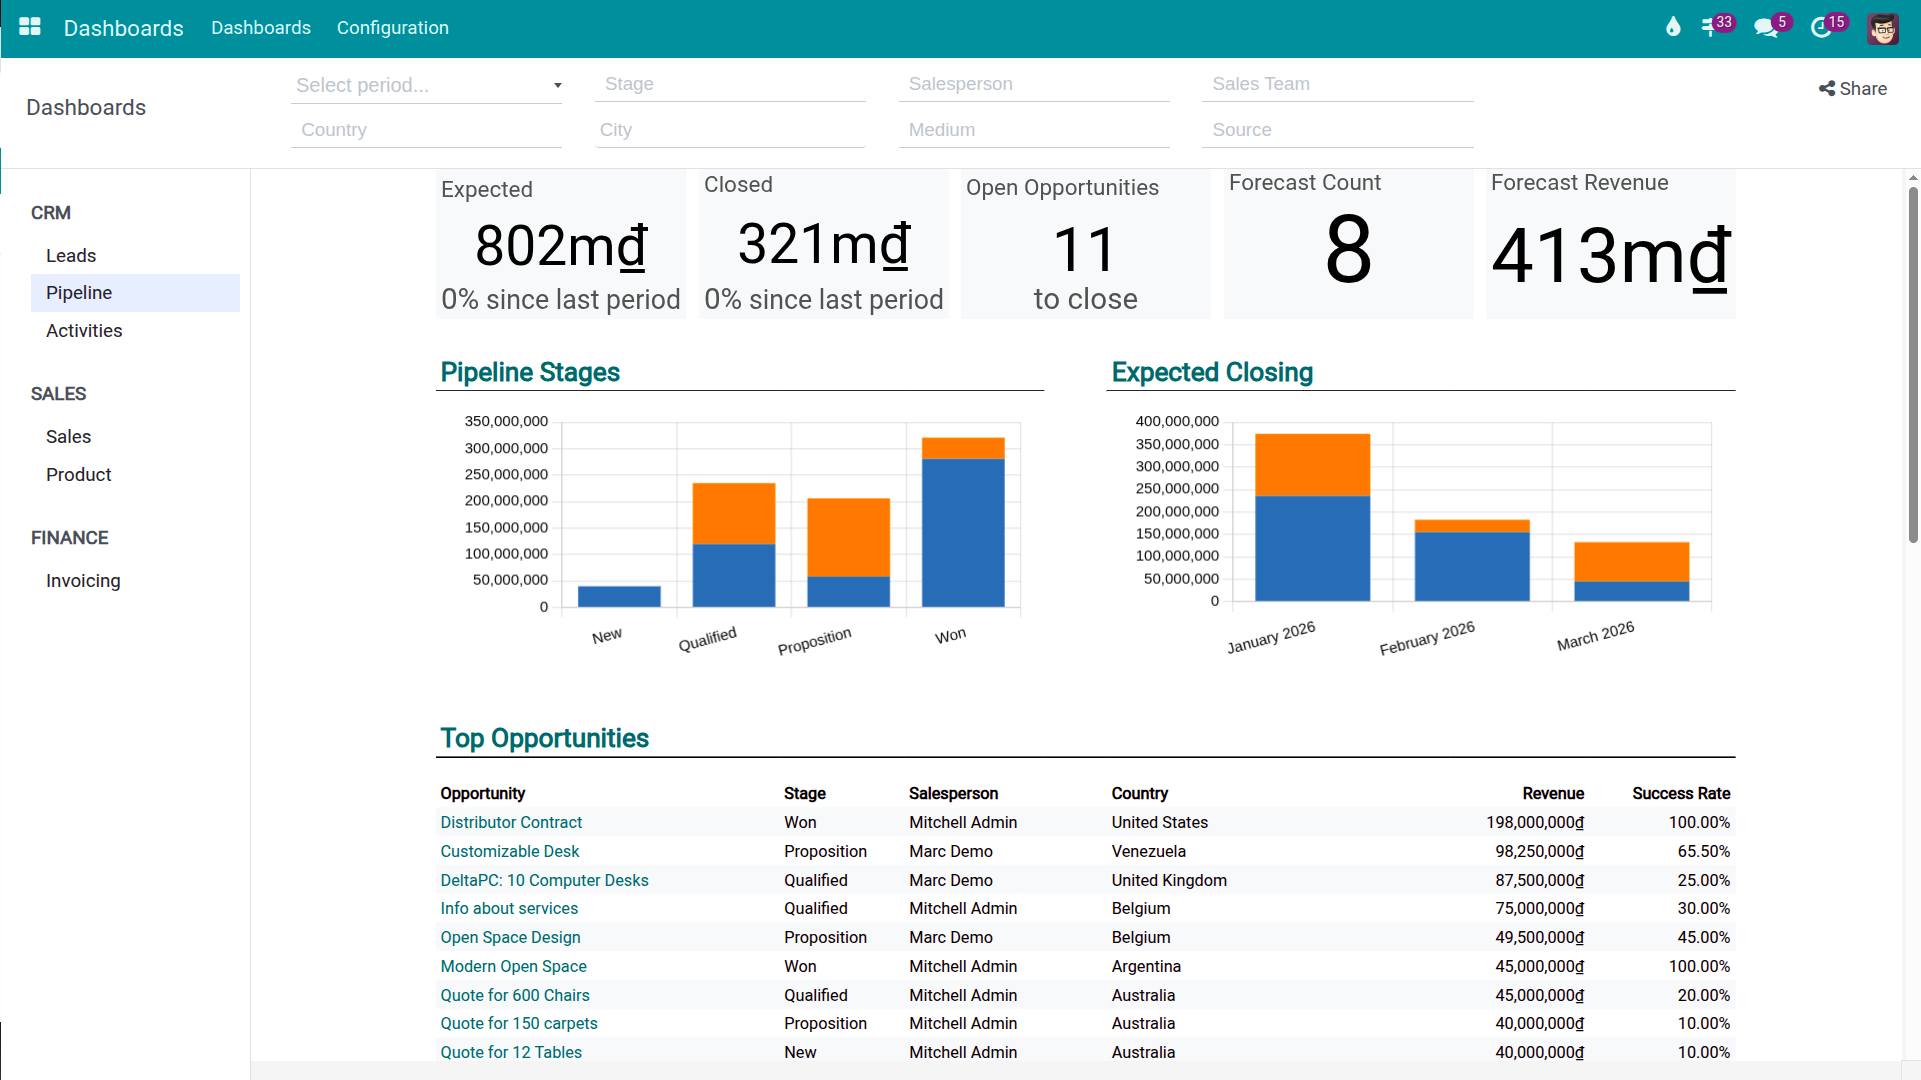Switch to the Configuration menu
The width and height of the screenshot is (1921, 1080).
(x=392, y=27)
